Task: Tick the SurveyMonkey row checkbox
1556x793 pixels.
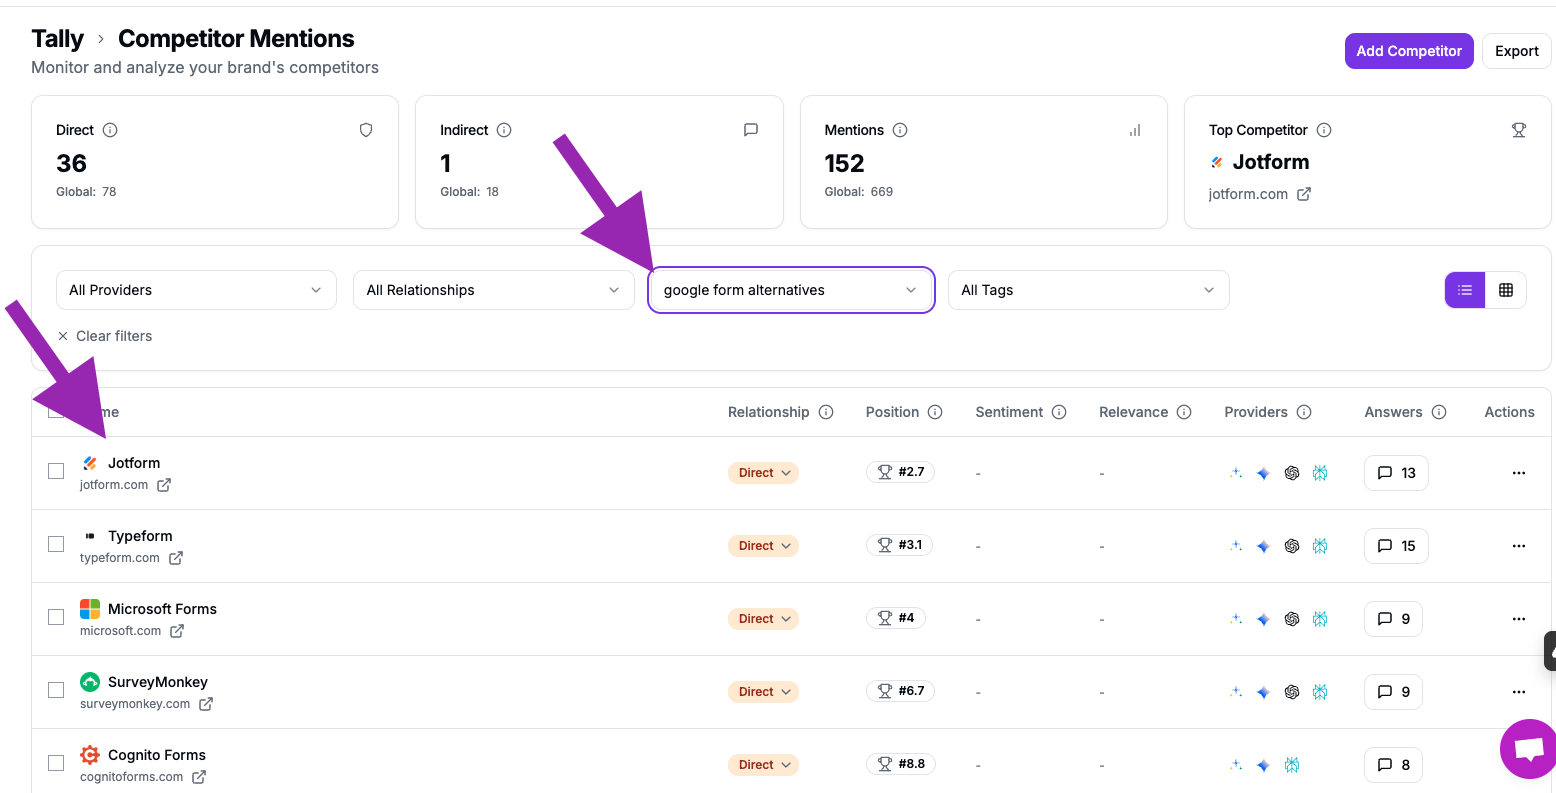Action: [56, 690]
